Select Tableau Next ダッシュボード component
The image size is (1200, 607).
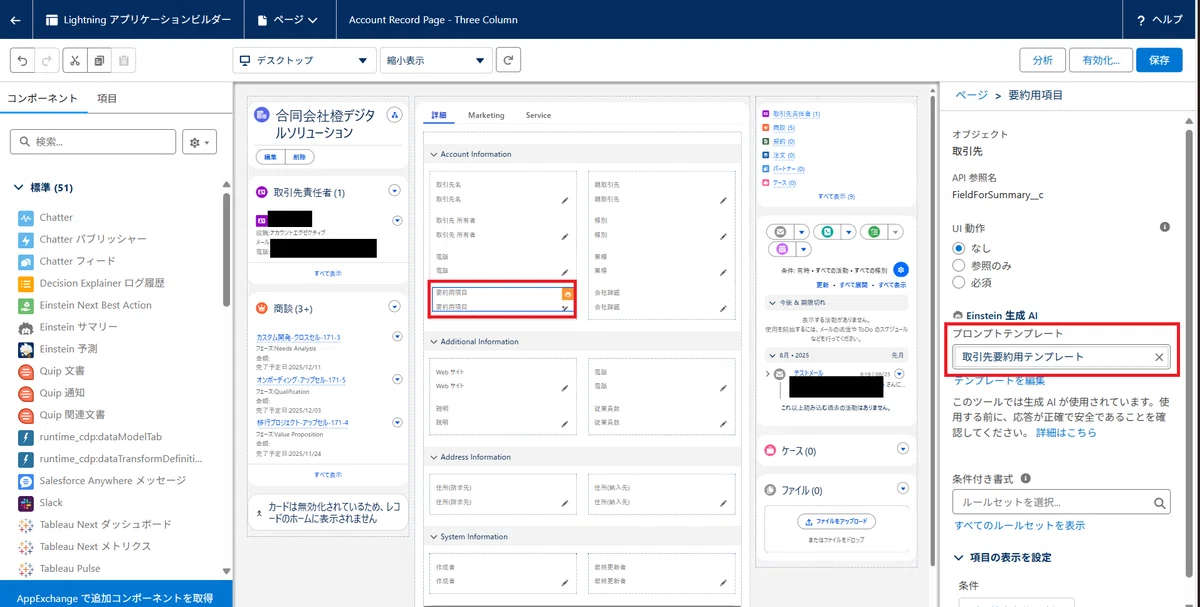pyautogui.click(x=95, y=524)
